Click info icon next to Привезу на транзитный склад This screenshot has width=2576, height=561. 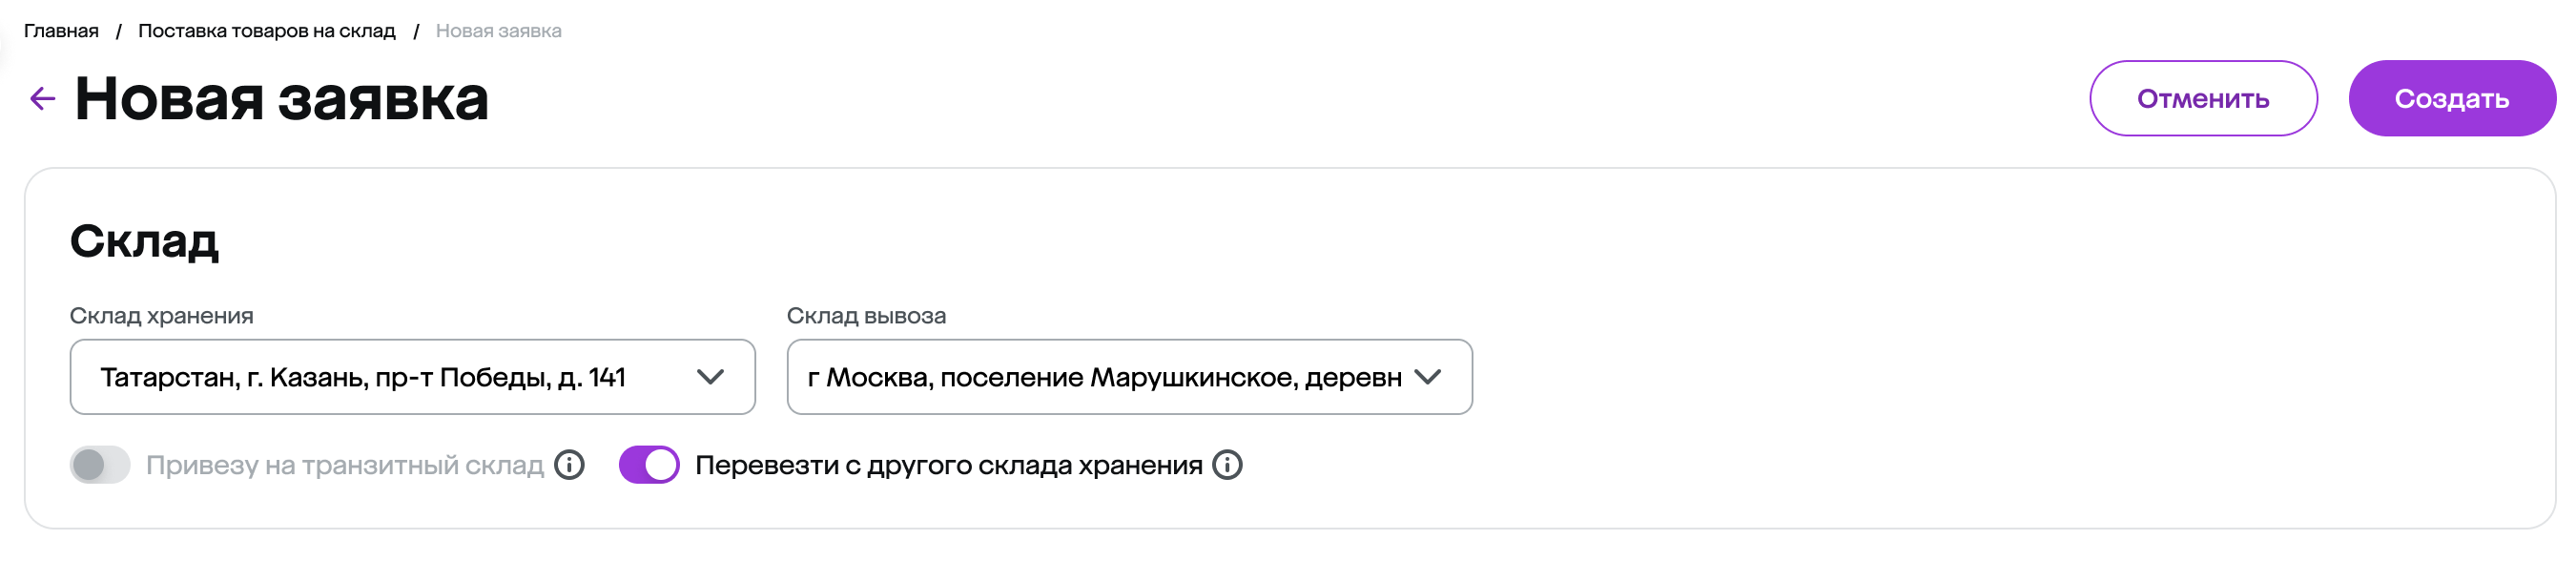coord(569,465)
